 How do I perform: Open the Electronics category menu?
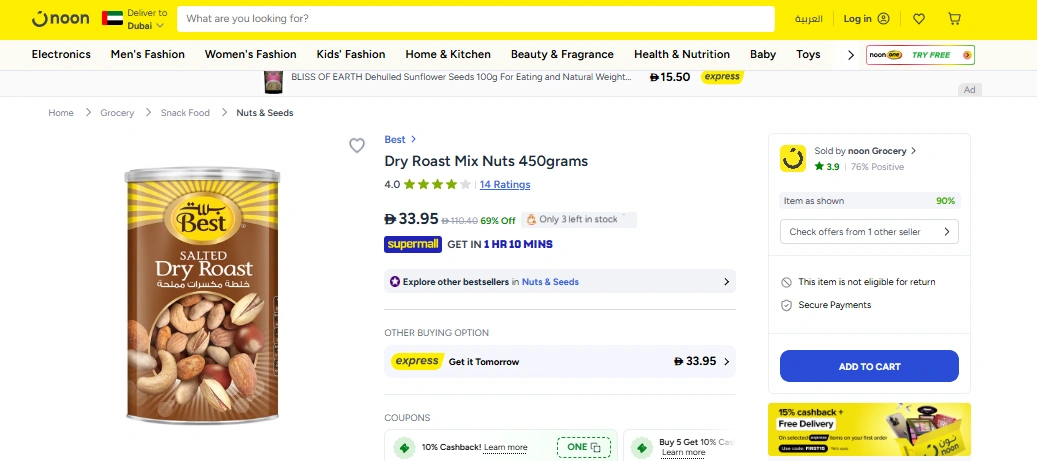(61, 54)
